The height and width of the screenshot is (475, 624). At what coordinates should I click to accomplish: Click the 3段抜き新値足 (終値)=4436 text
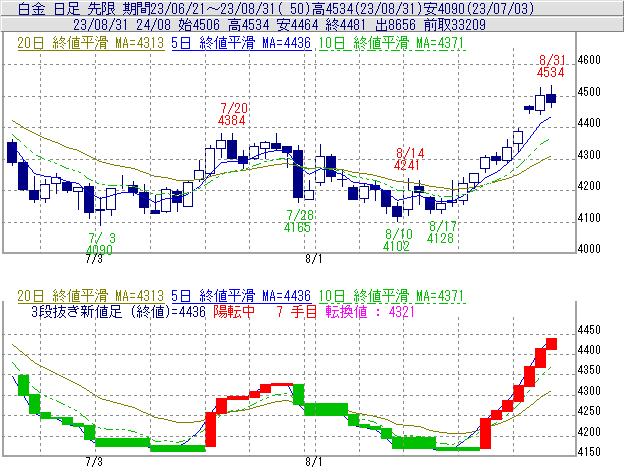tap(118, 311)
